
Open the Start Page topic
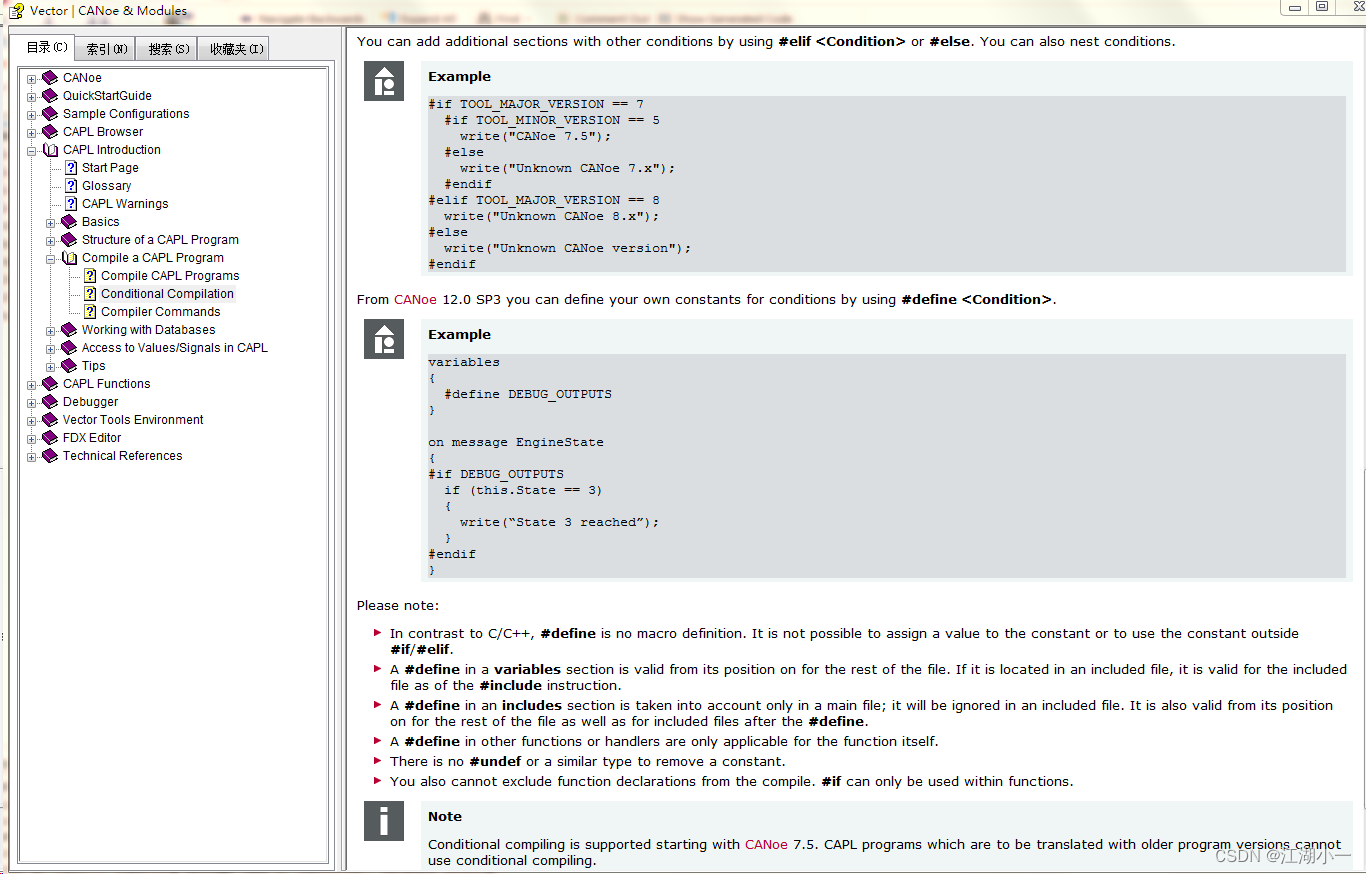click(x=110, y=168)
